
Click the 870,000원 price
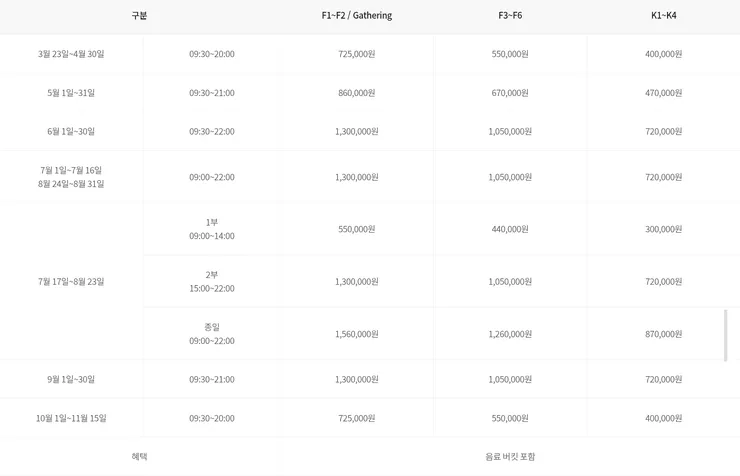pyautogui.click(x=664, y=334)
